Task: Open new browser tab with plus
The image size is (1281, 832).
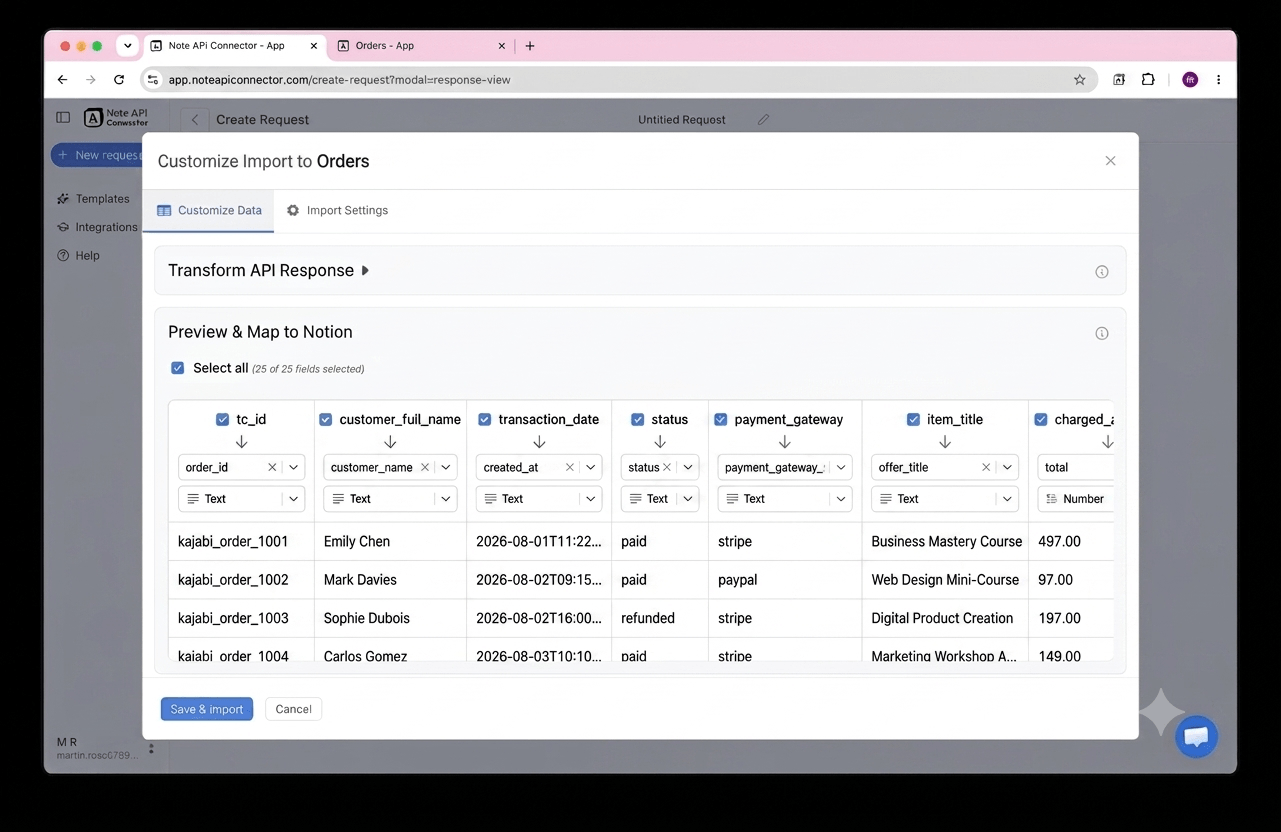Action: click(x=530, y=46)
